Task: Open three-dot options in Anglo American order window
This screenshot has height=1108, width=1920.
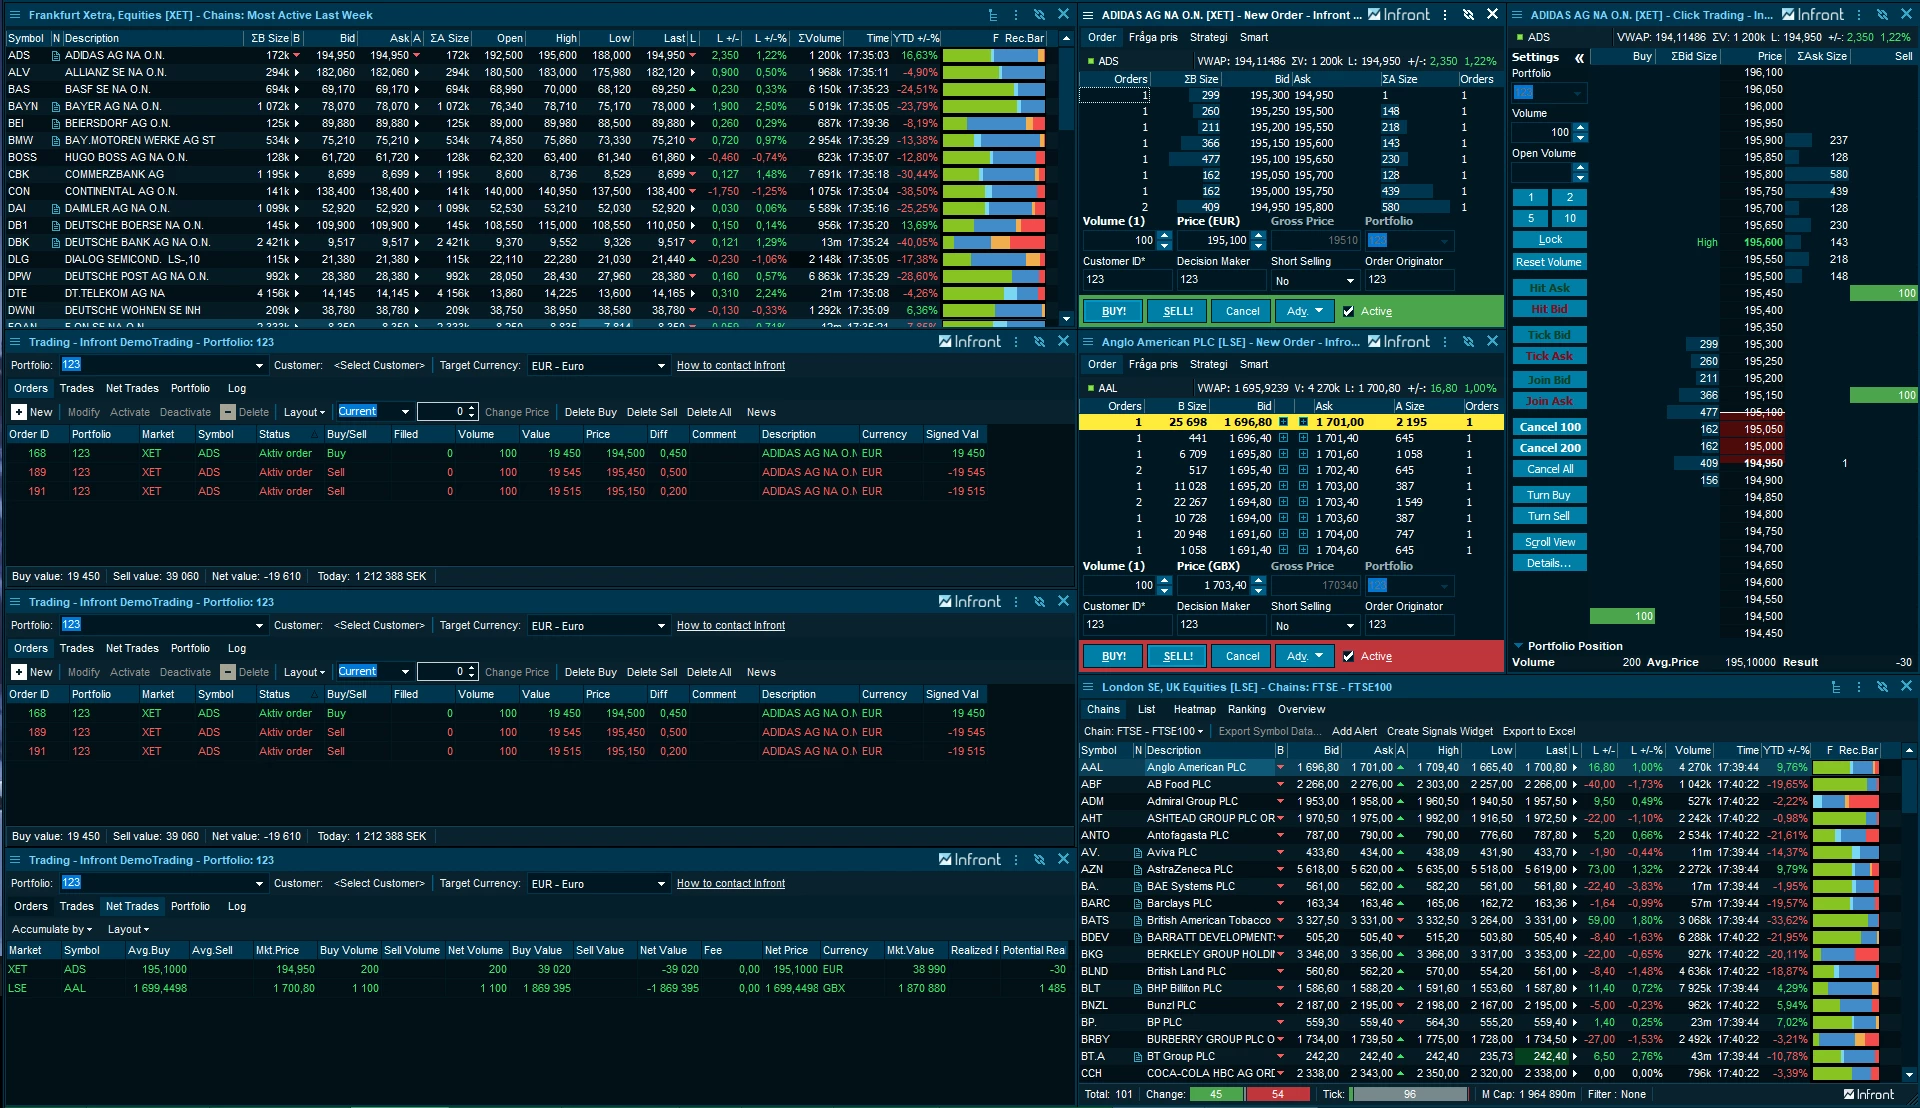Action: (1445, 342)
